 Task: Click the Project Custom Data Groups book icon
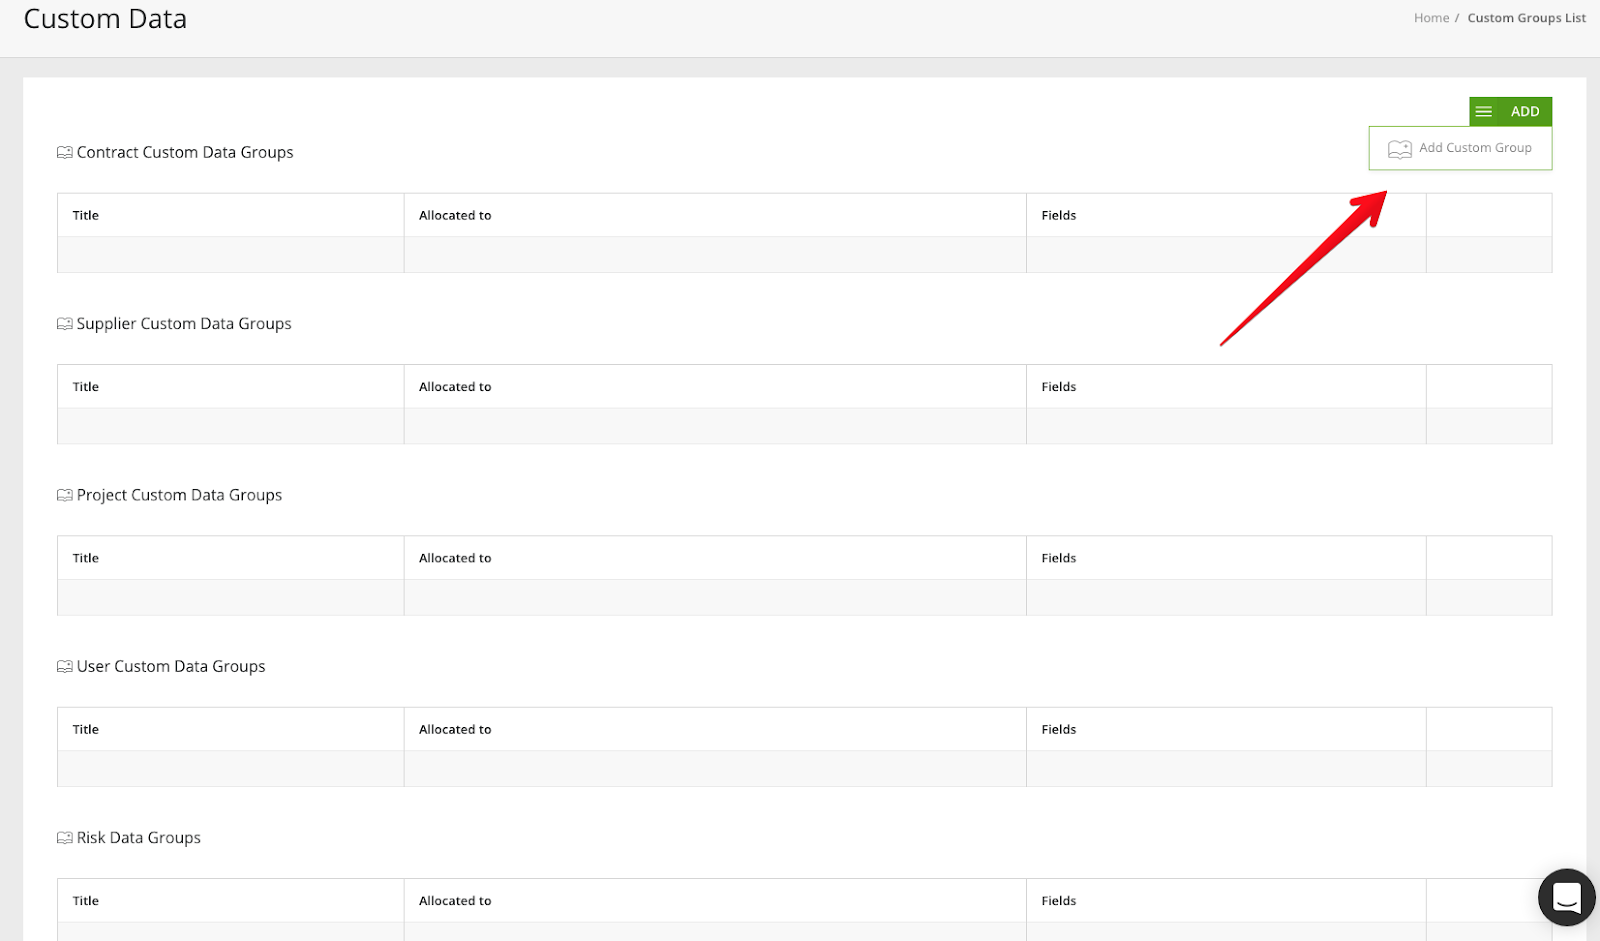coord(65,495)
